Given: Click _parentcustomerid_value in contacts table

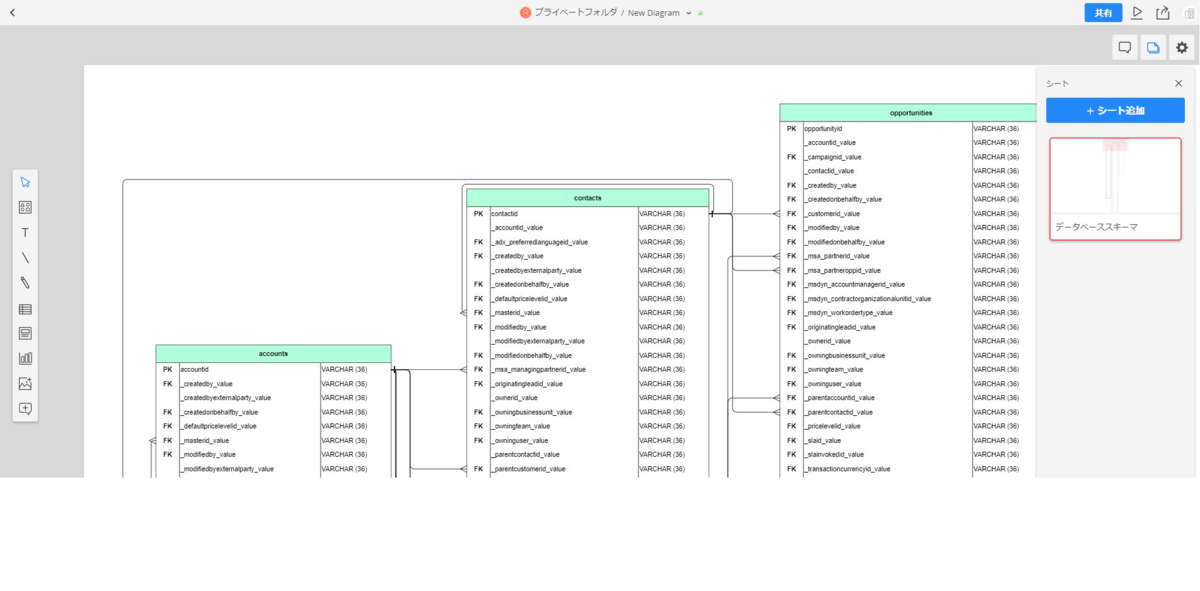Looking at the screenshot, I should click(528, 469).
